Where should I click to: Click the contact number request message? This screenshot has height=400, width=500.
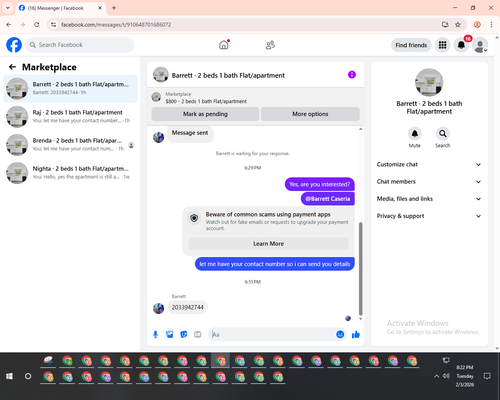coord(275,264)
